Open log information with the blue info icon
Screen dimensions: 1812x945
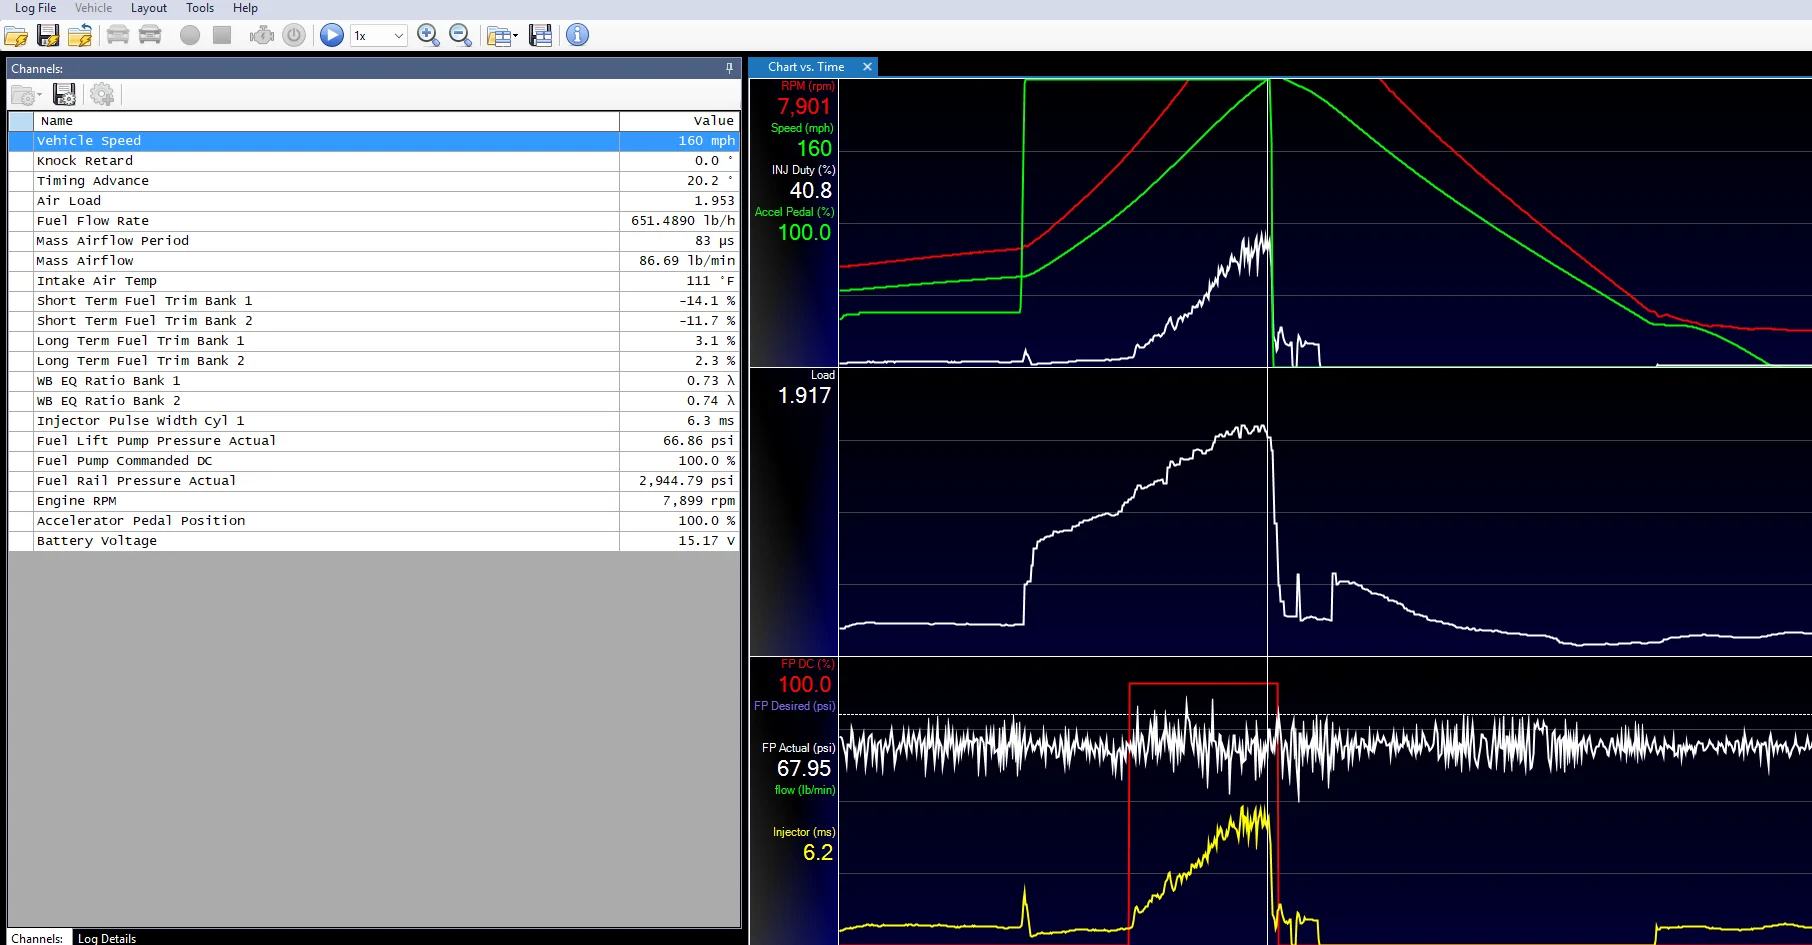(577, 35)
